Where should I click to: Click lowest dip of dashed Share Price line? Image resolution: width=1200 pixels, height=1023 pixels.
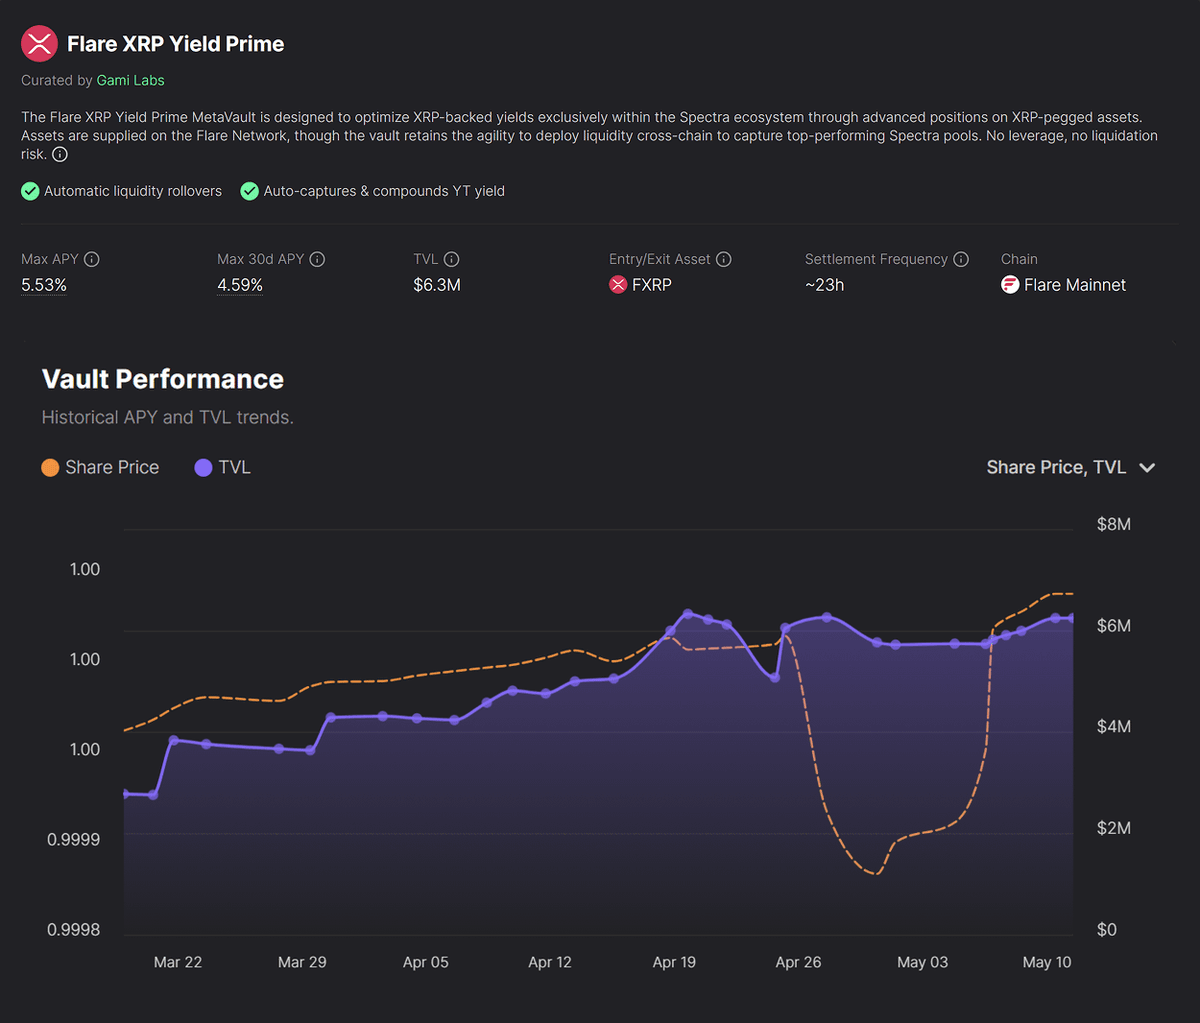click(x=875, y=873)
